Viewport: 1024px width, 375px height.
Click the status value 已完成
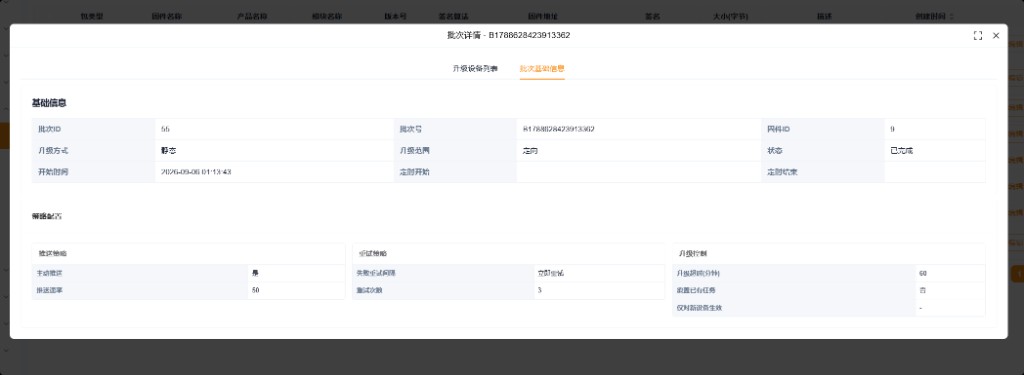click(x=901, y=151)
